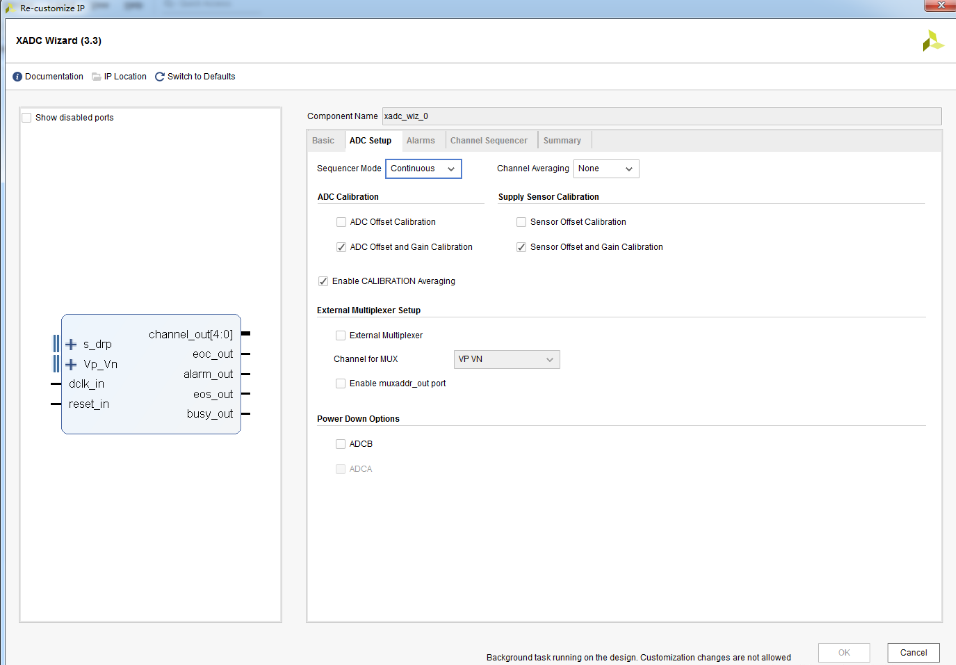Open the Channel Averaging dropdown

(606, 169)
